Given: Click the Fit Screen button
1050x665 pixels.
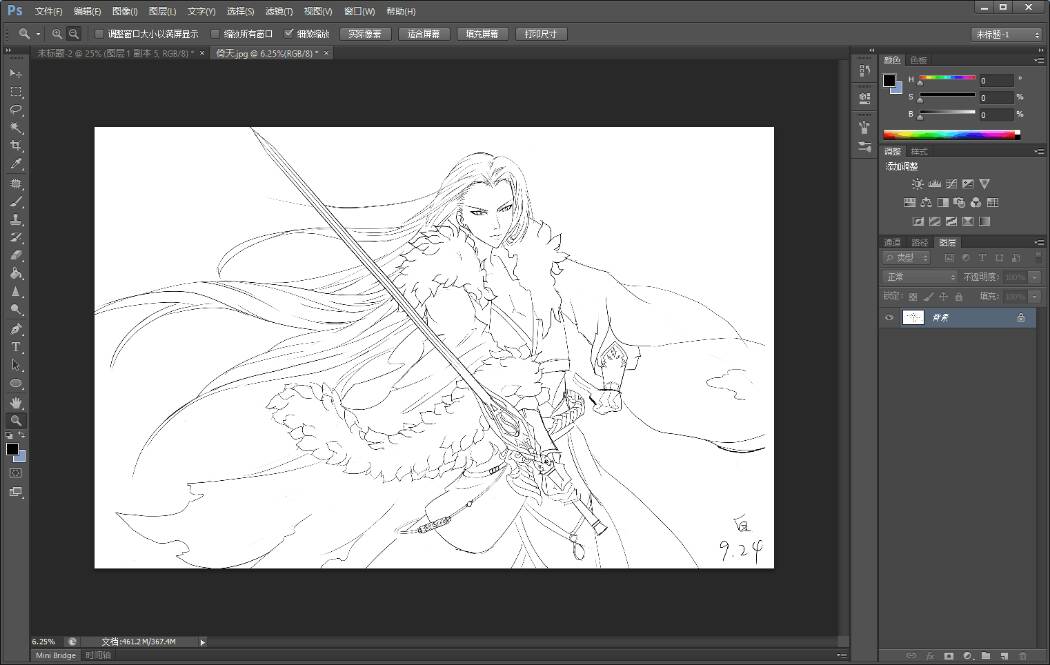Looking at the screenshot, I should tap(423, 34).
